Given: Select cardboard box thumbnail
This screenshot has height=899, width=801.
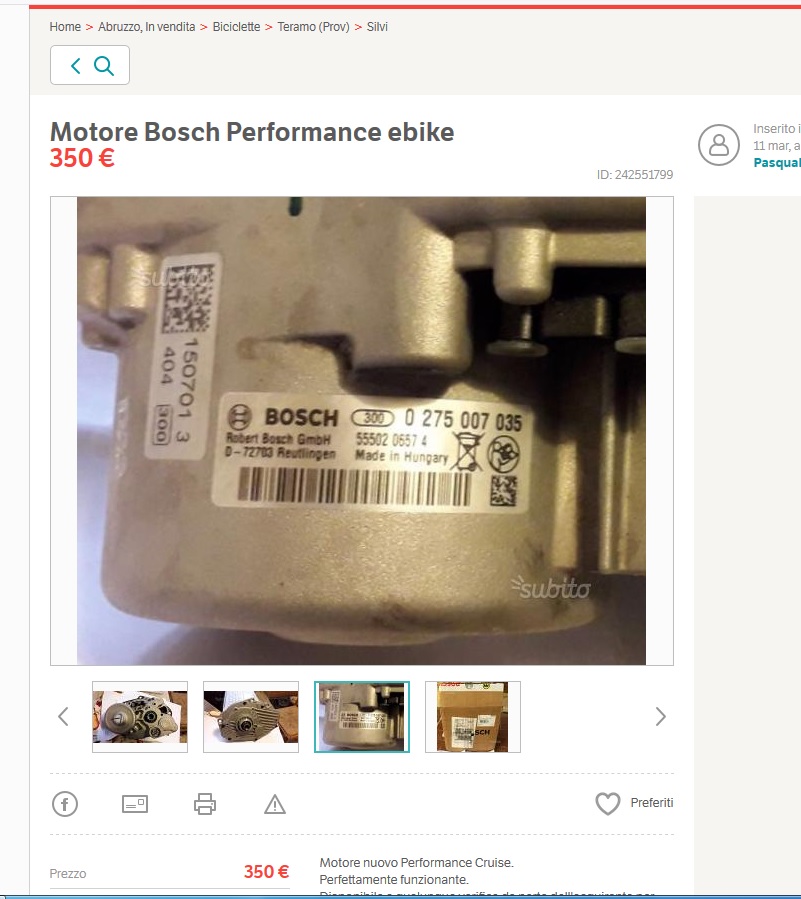Looking at the screenshot, I should [472, 717].
